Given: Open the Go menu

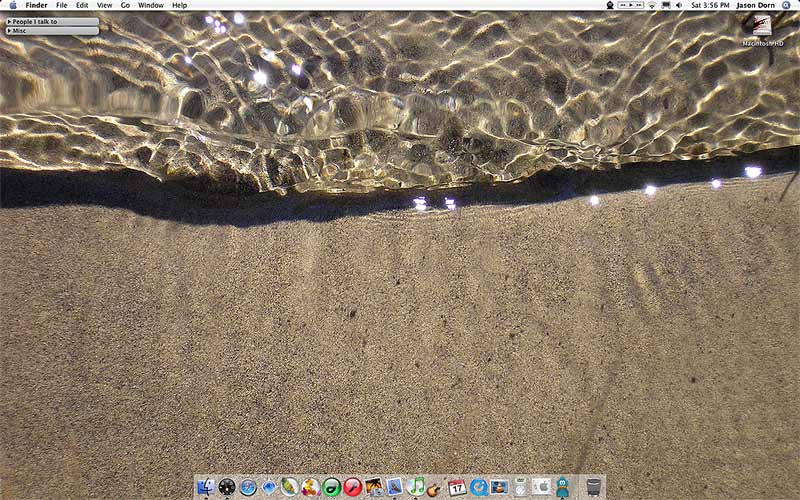Looking at the screenshot, I should click(x=125, y=5).
